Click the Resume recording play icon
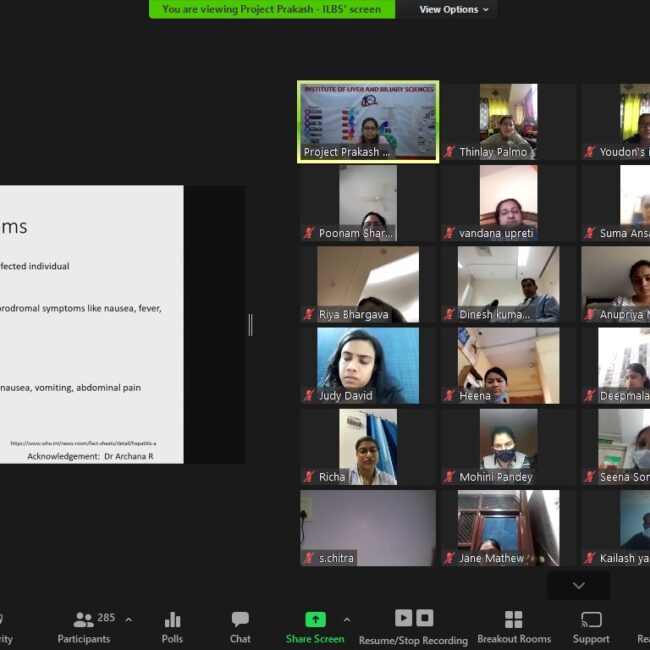Screen dimensions: 650x650 click(403, 618)
